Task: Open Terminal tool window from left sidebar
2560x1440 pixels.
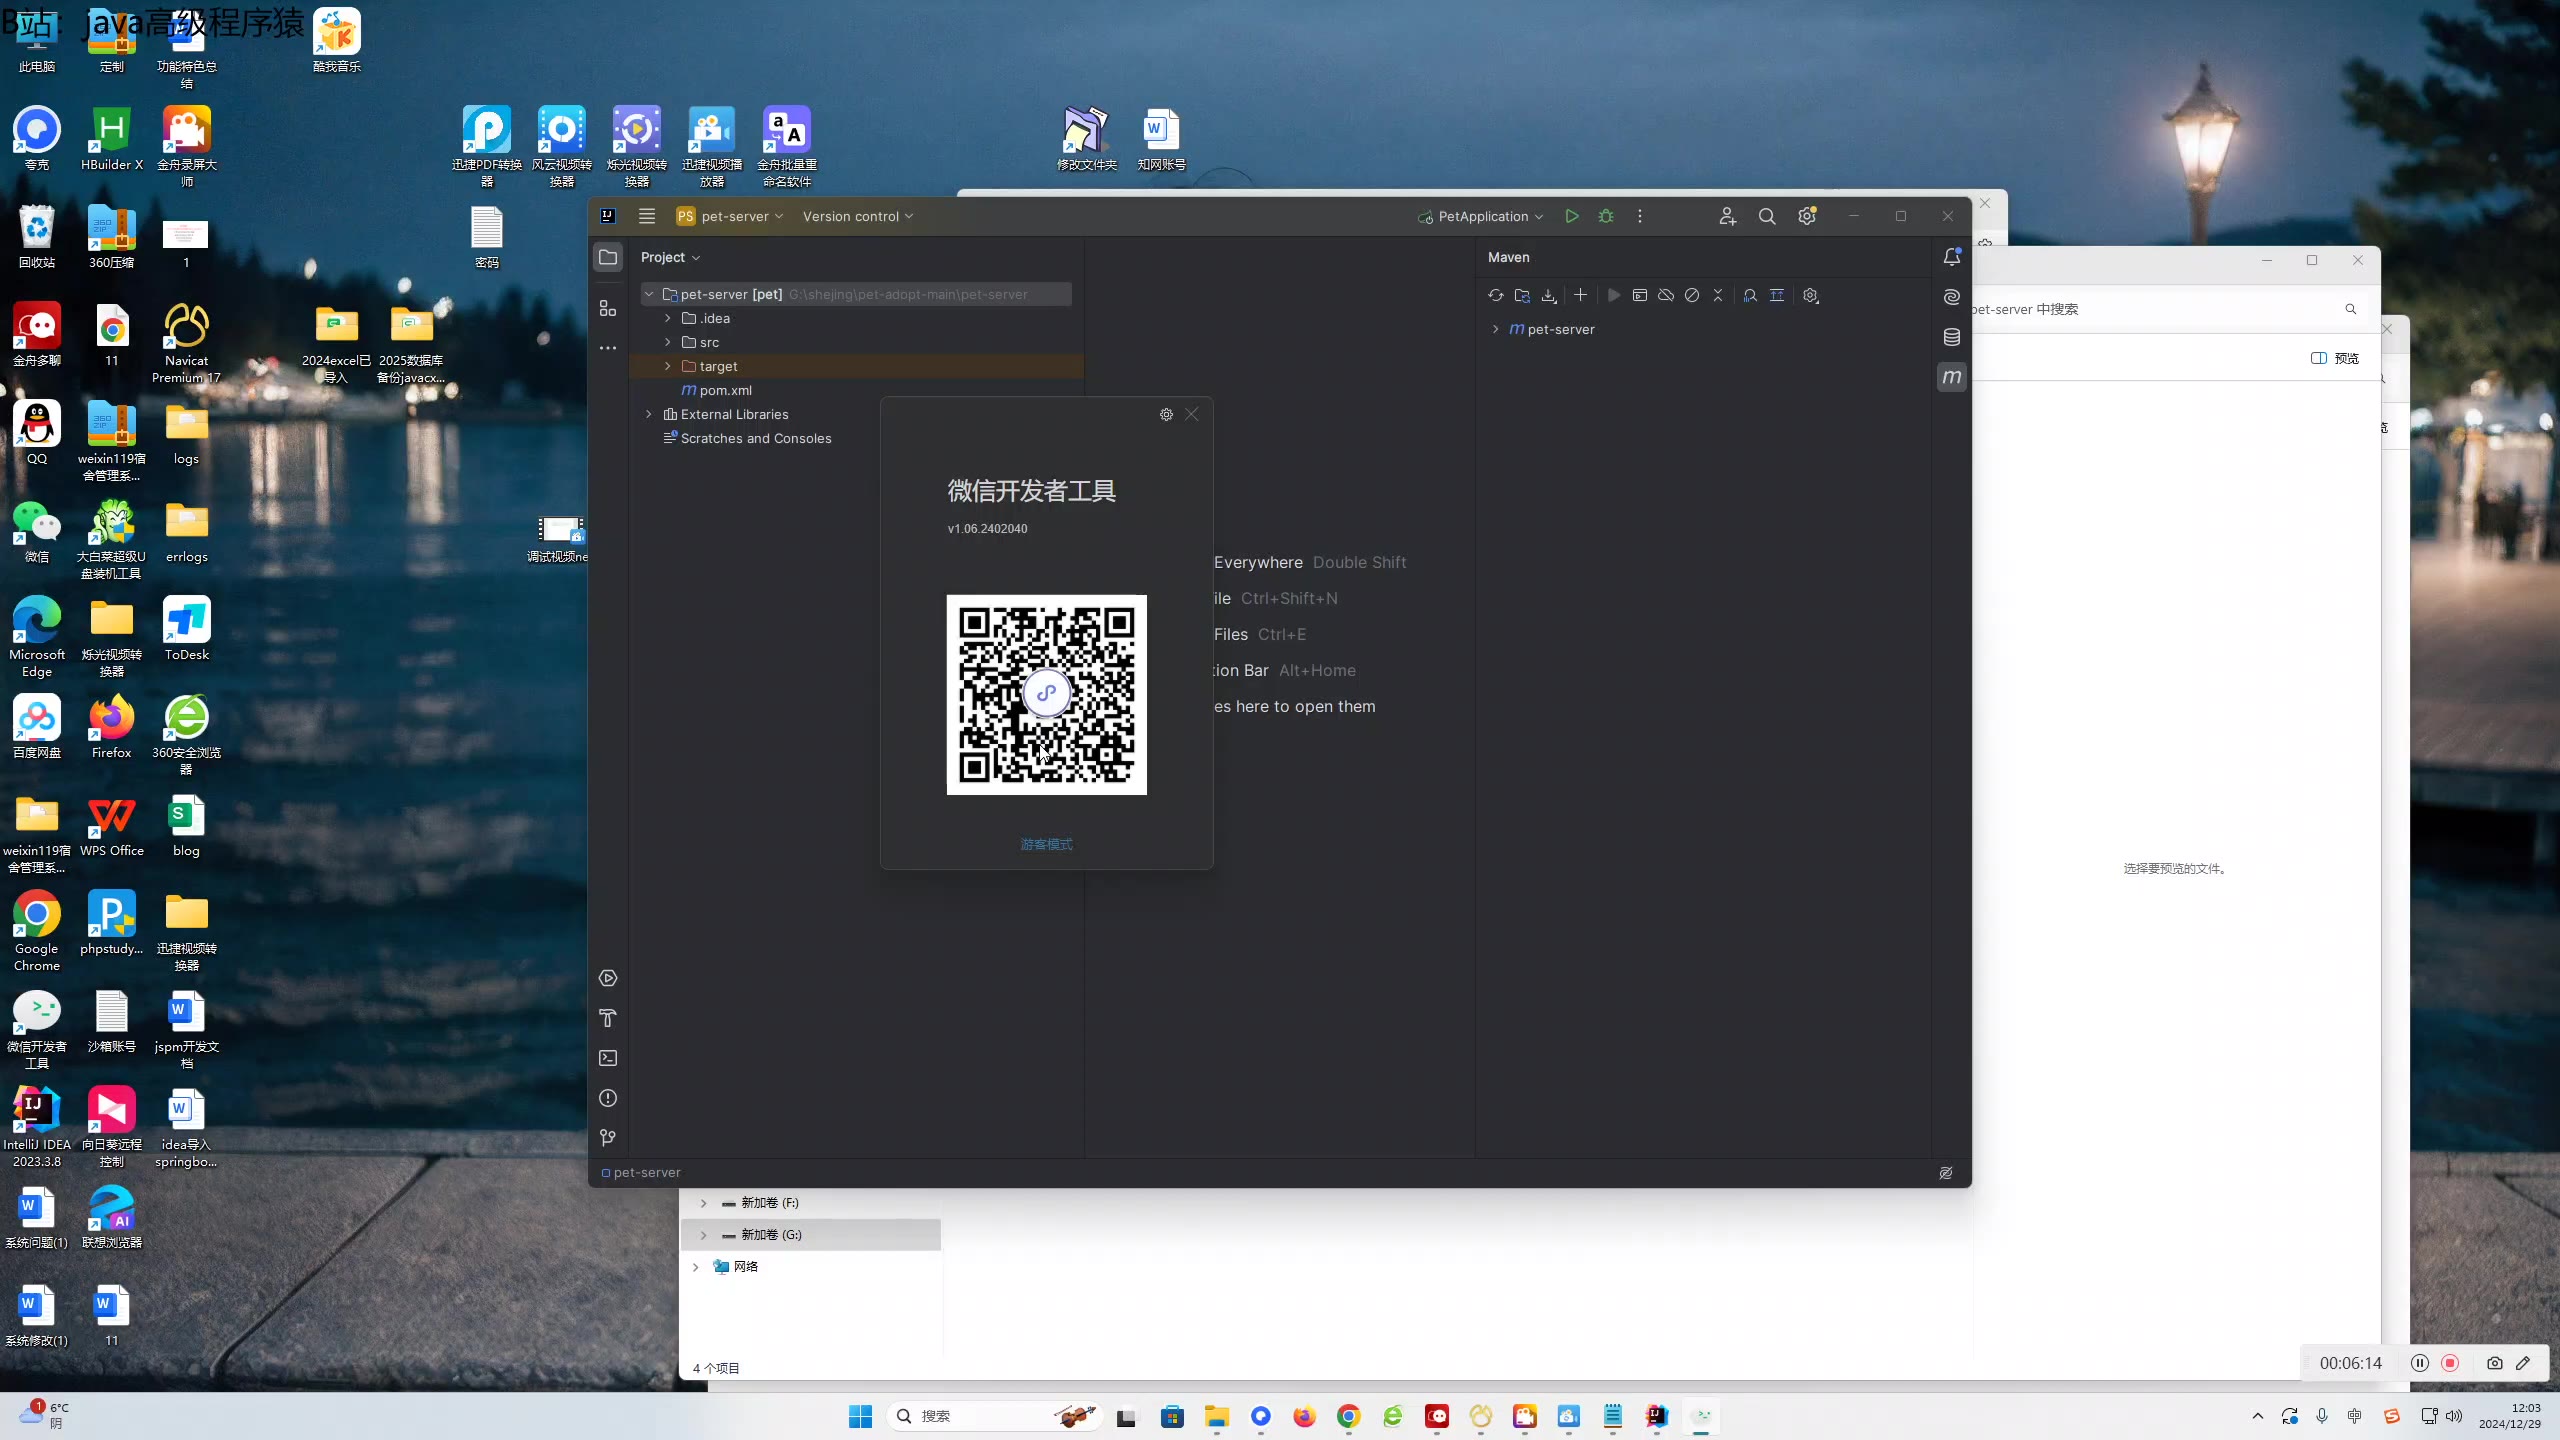Action: pyautogui.click(x=608, y=1058)
